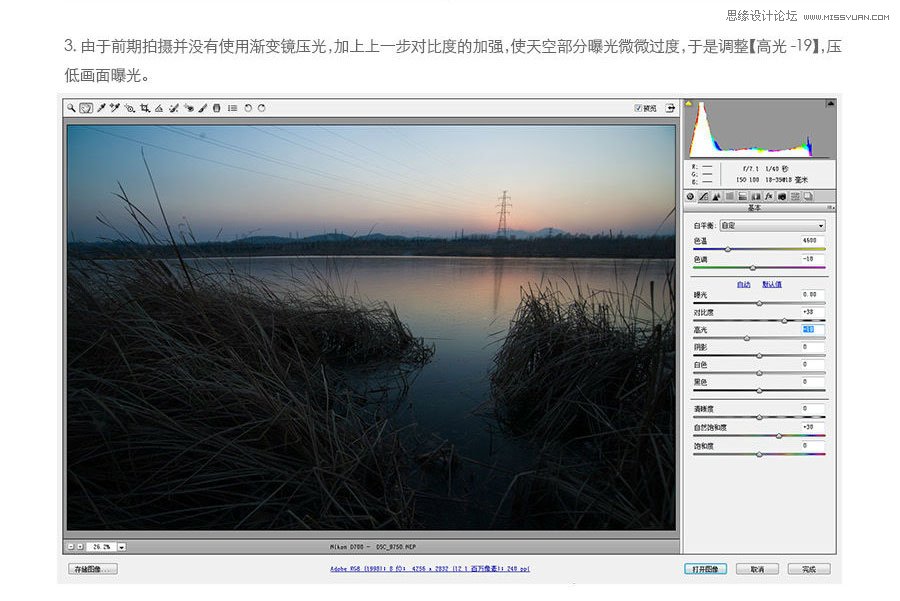Switch to the Lens Corrections tab icon
900x601 pixels.
click(756, 196)
